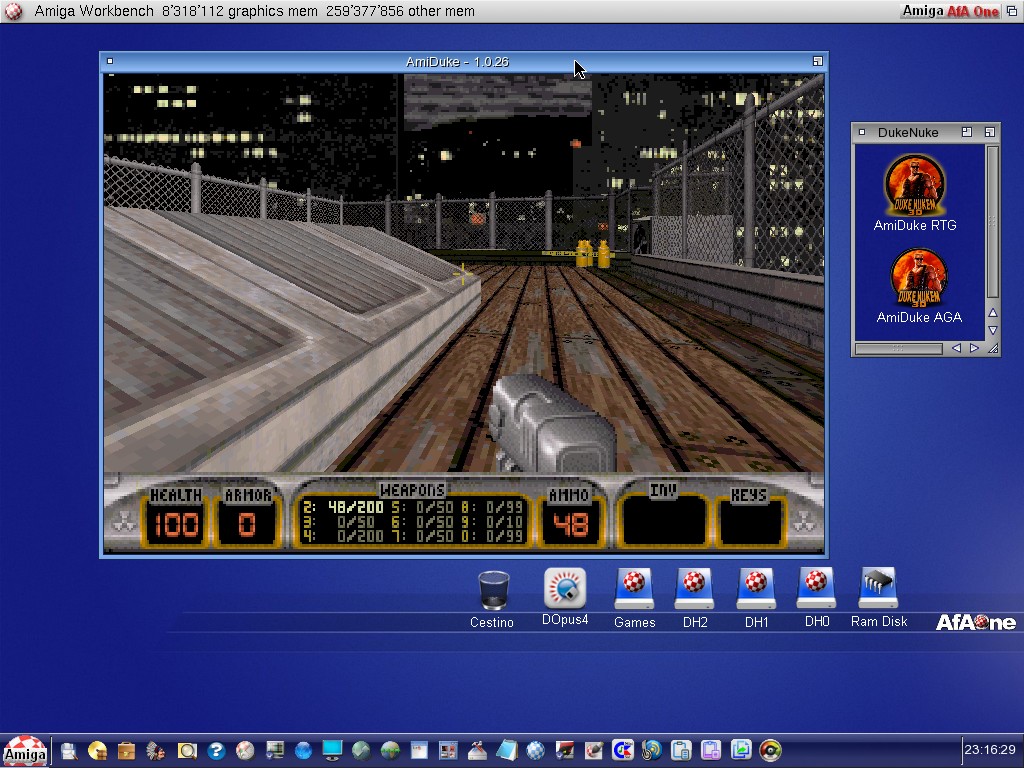Click the scroll right arrow in DukeNuke window

(x=974, y=348)
